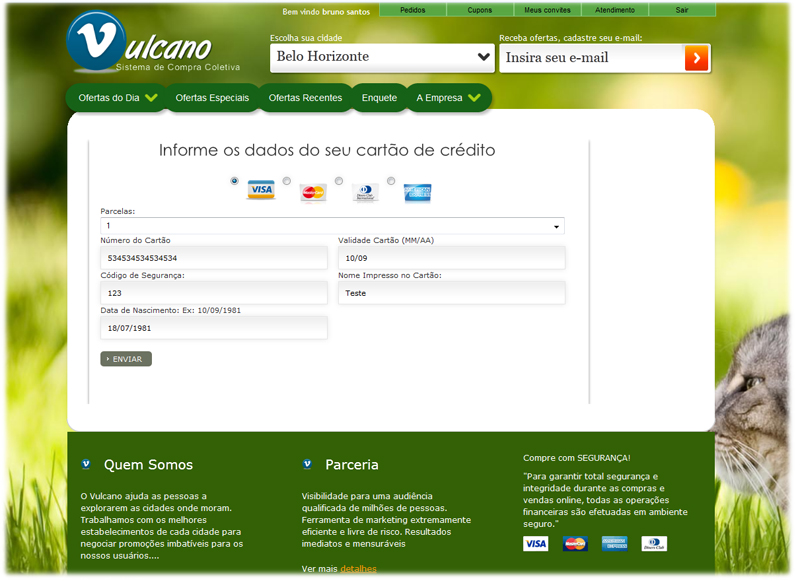Open Ofertas Especiais menu item
800x581 pixels.
(212, 98)
